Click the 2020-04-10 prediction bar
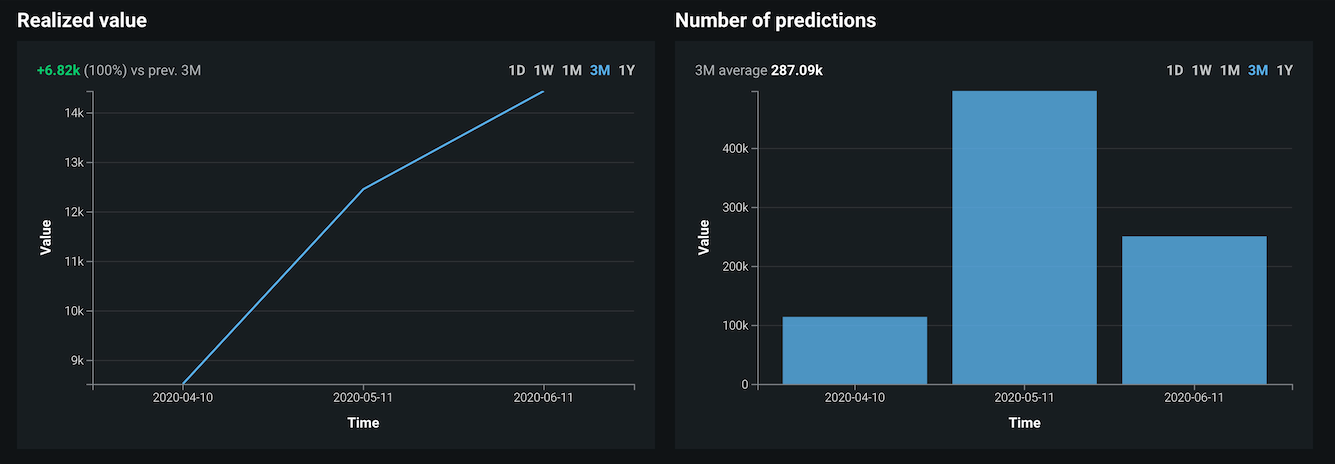This screenshot has height=464, width=1335. (x=855, y=350)
